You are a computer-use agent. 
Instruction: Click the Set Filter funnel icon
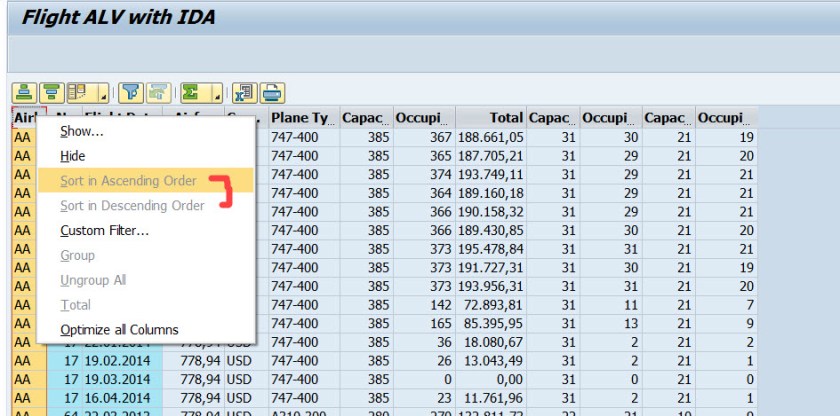[130, 93]
